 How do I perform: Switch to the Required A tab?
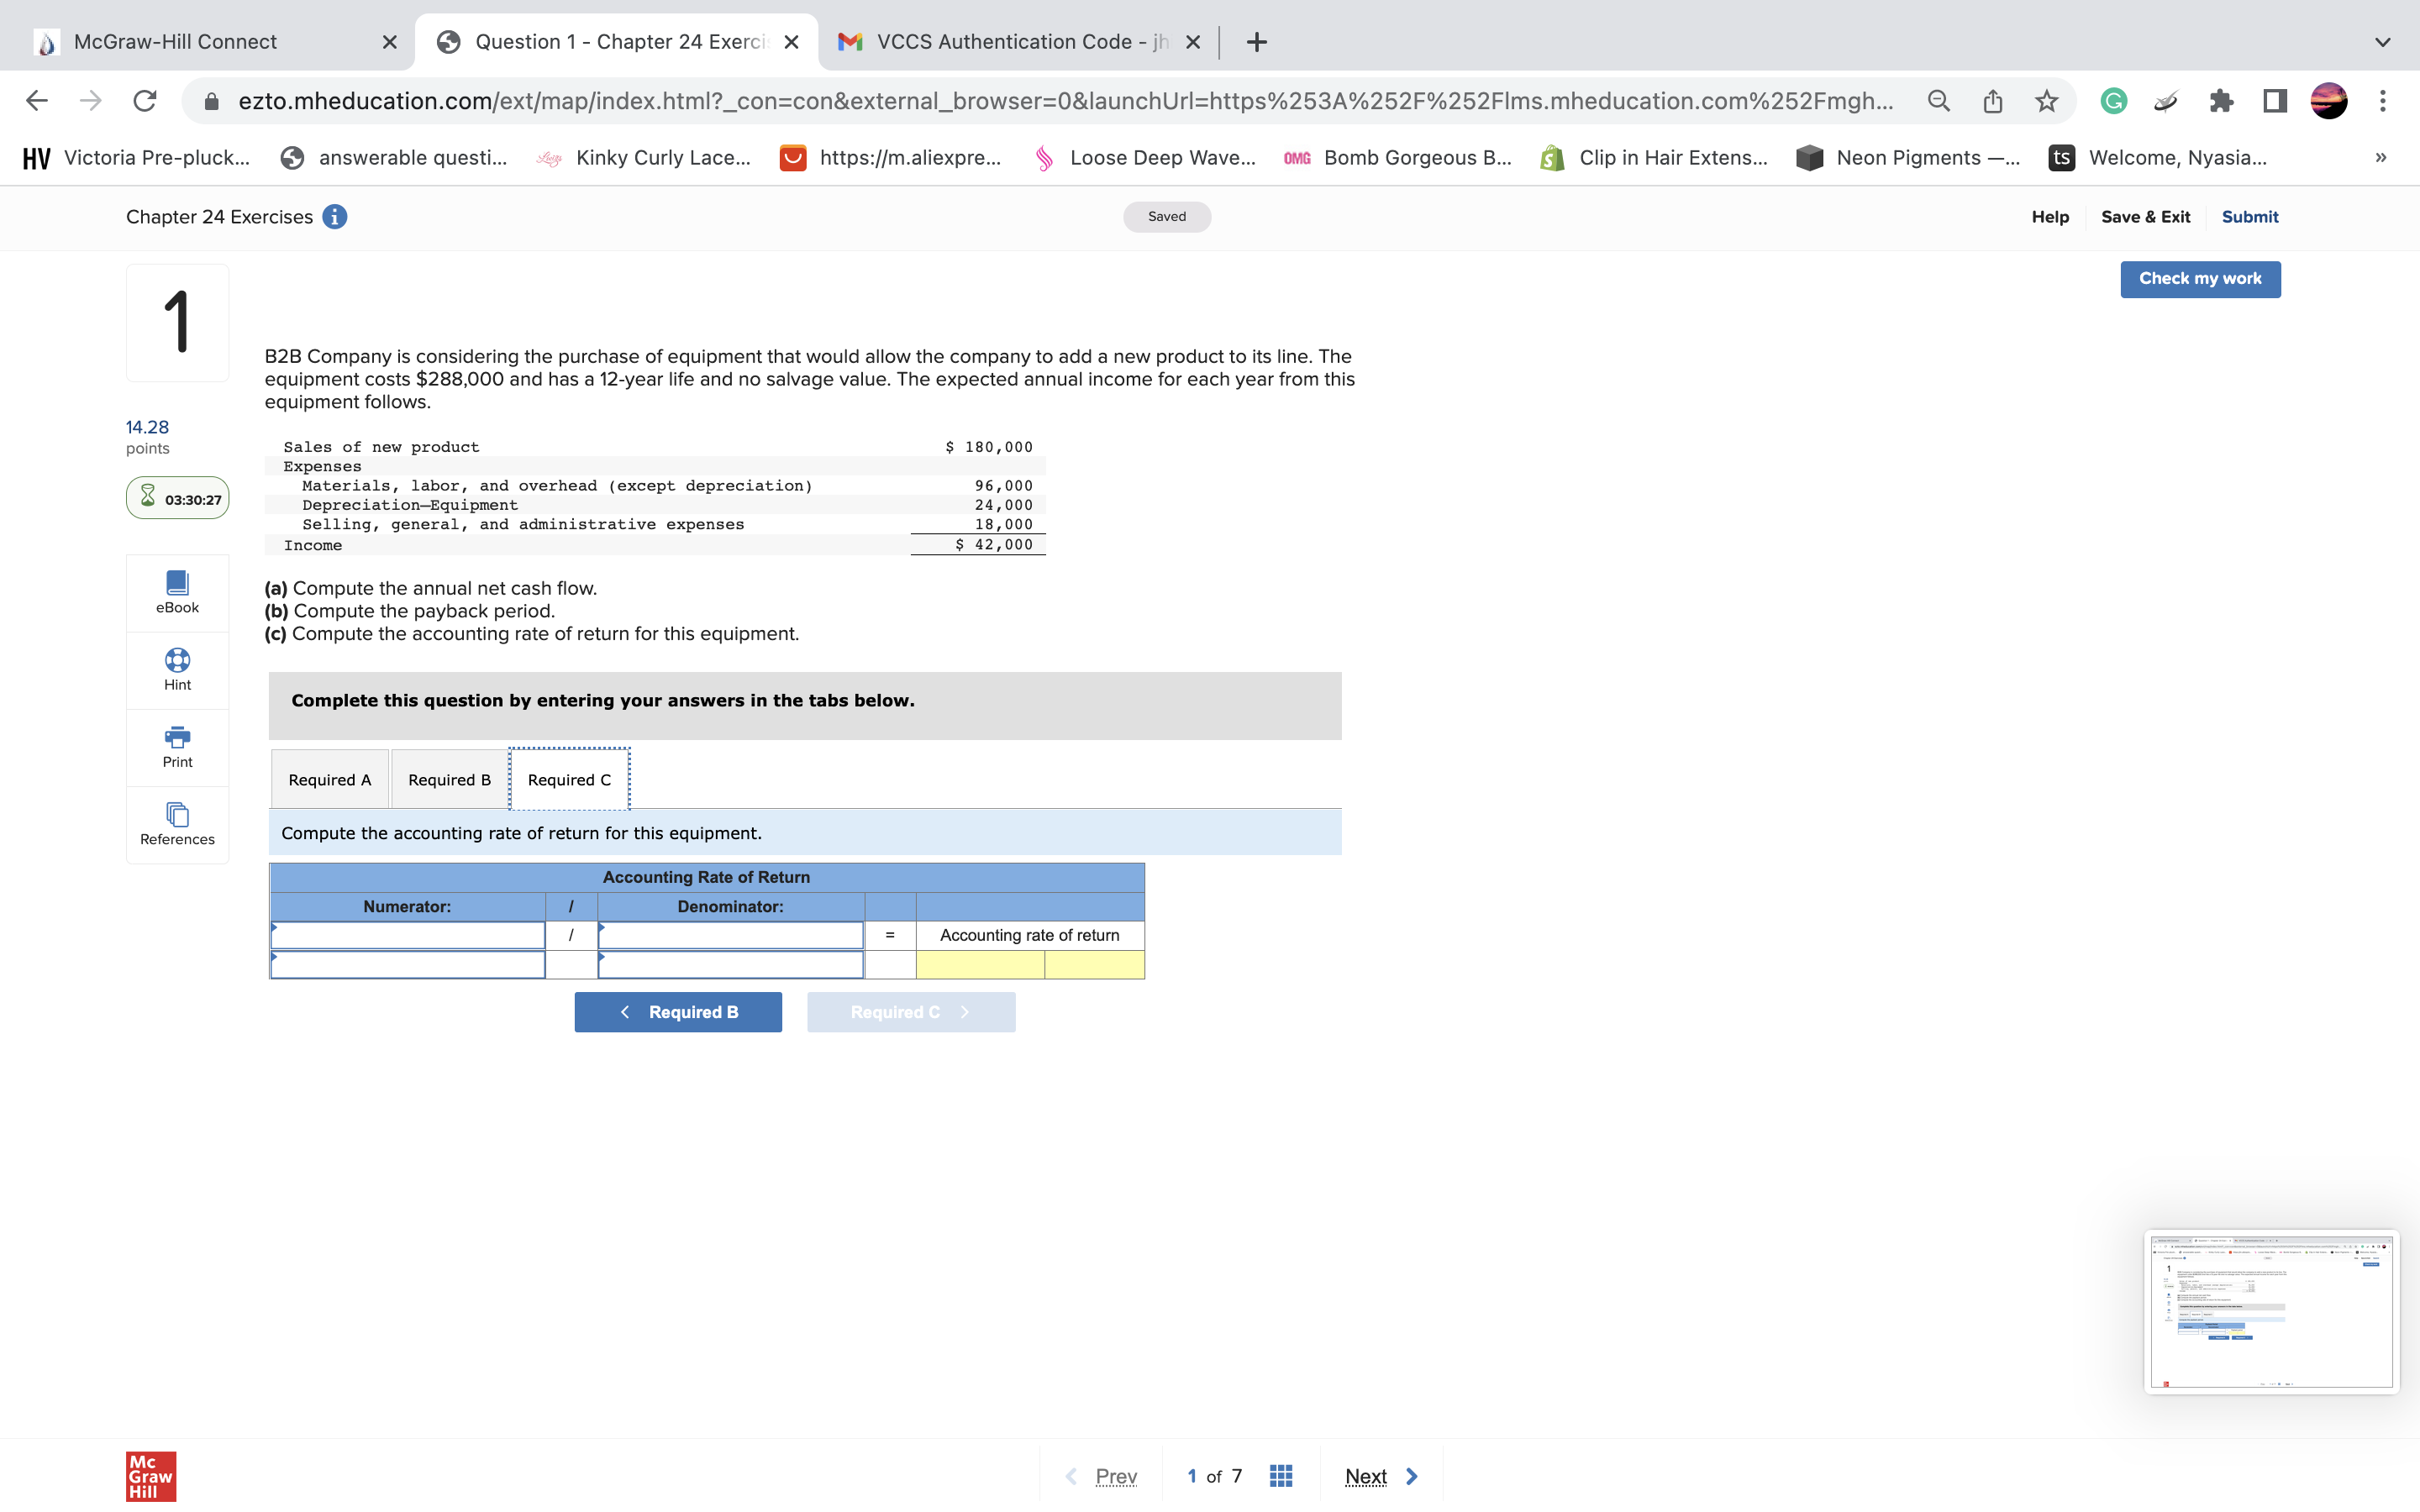tap(329, 780)
